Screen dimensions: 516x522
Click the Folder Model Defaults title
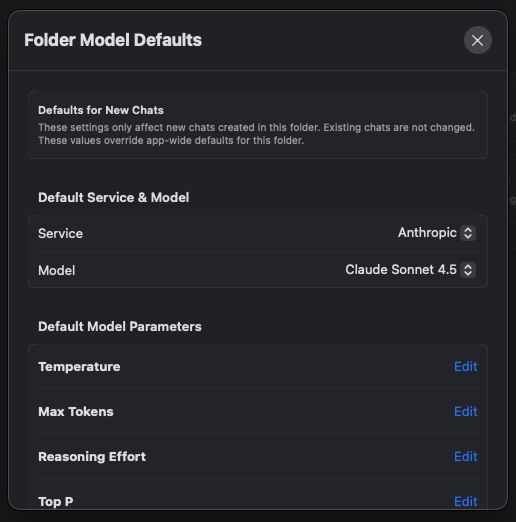tap(113, 40)
